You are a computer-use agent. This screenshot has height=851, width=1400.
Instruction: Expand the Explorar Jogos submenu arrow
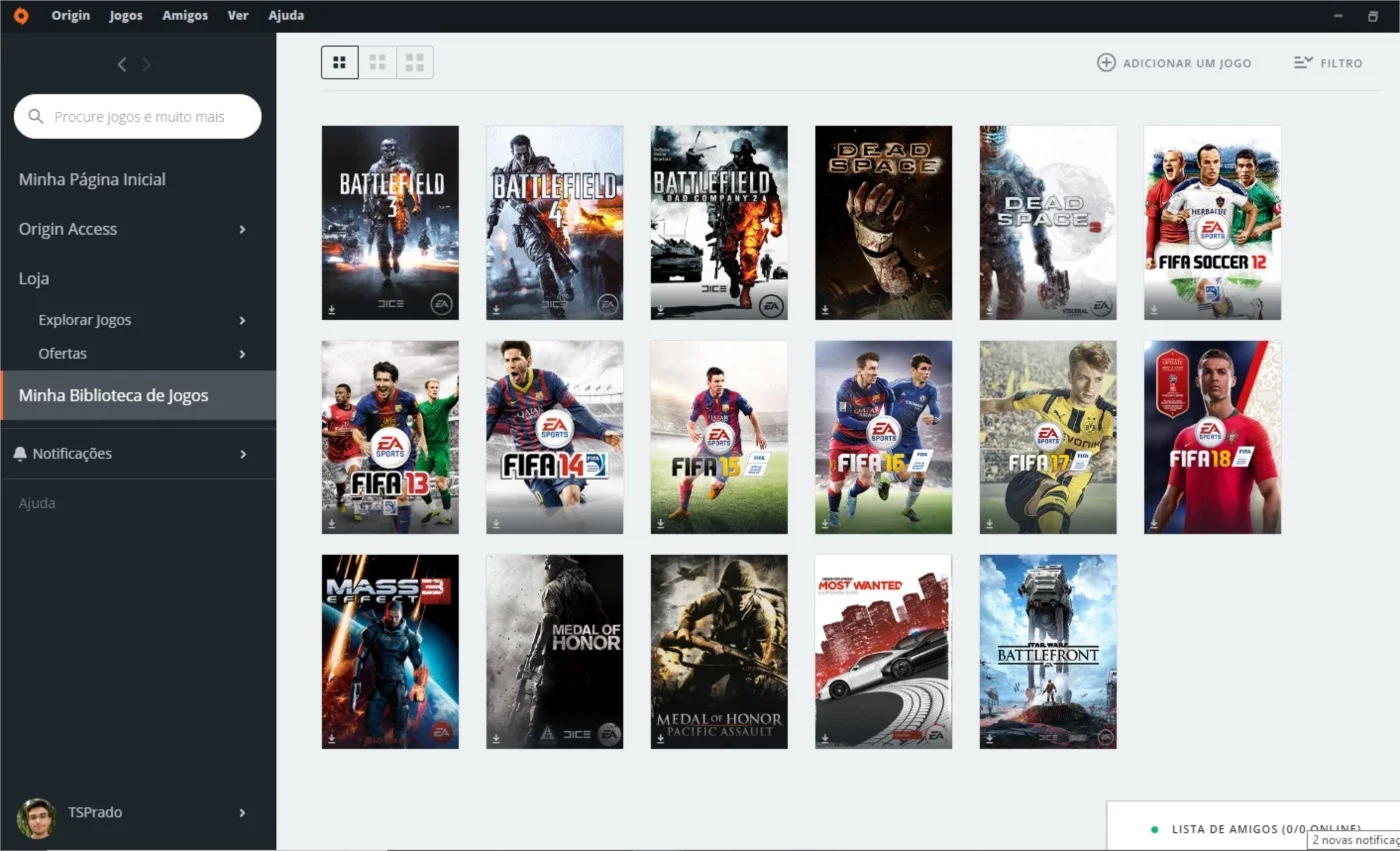[242, 320]
